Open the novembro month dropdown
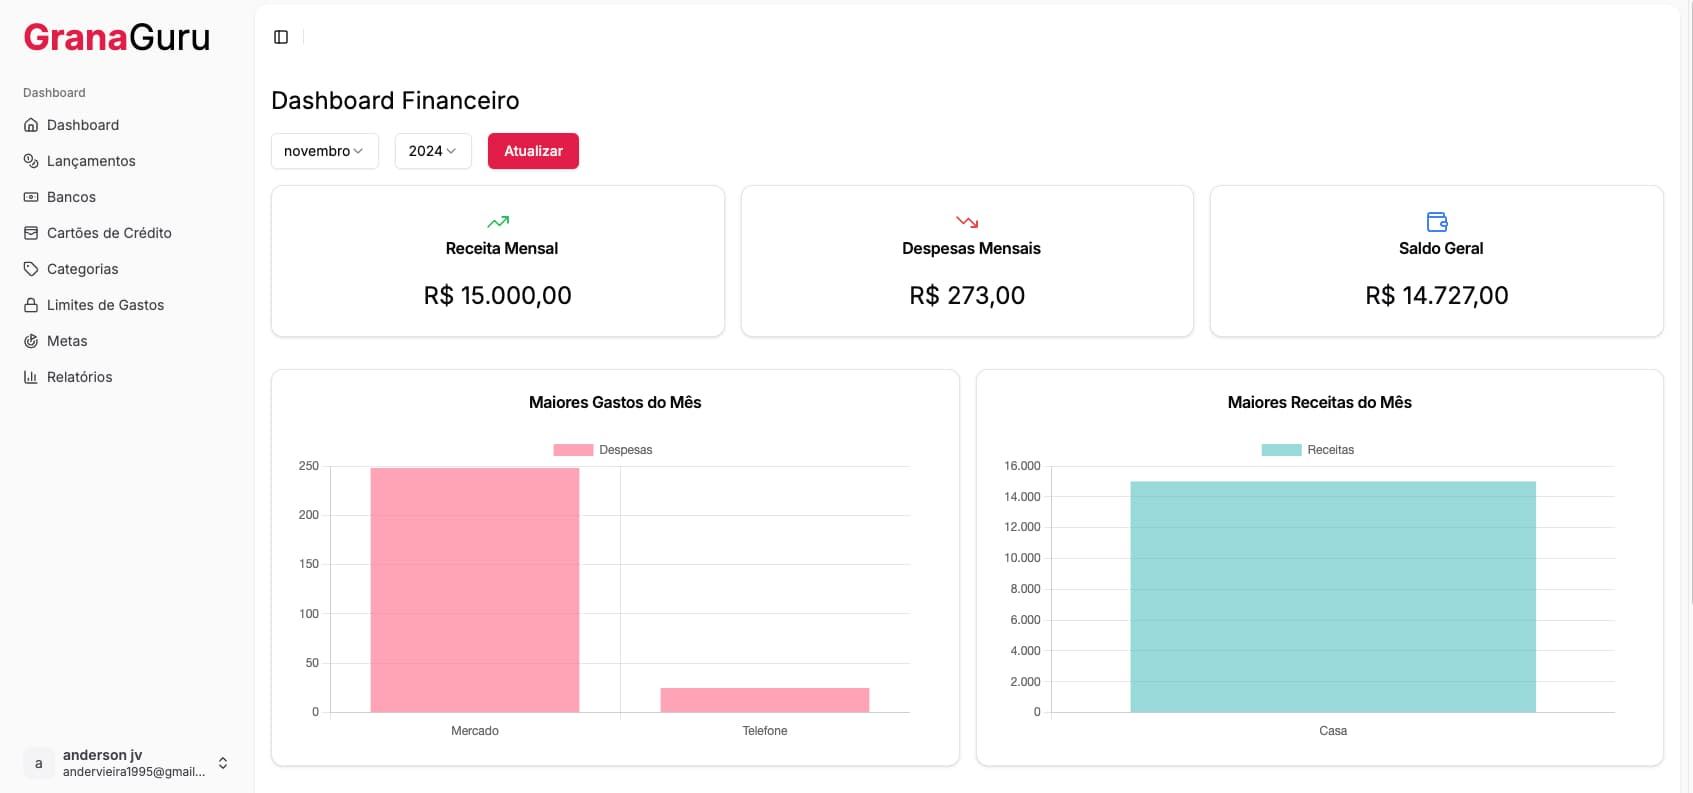1693x793 pixels. (325, 151)
